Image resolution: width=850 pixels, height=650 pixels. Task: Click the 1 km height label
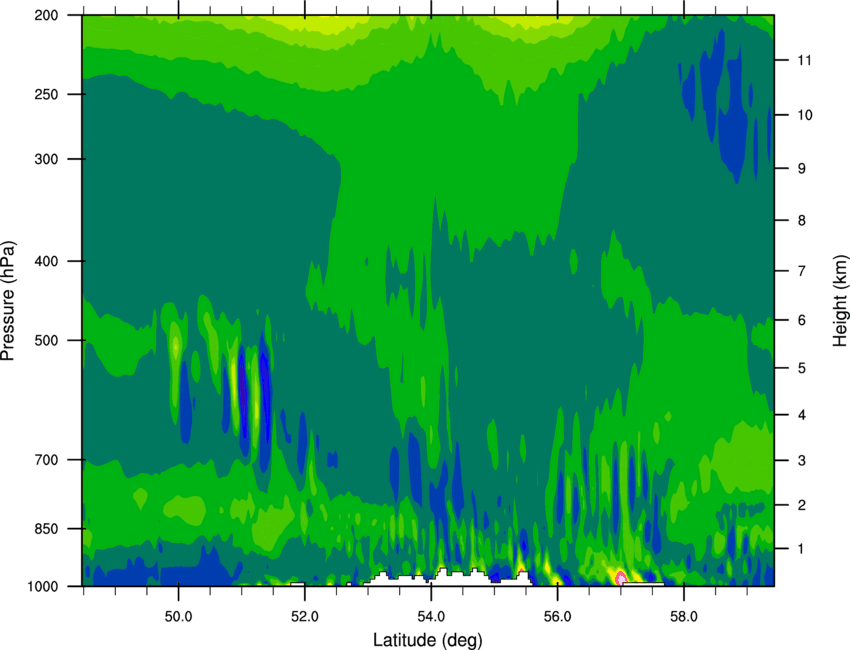point(802,549)
